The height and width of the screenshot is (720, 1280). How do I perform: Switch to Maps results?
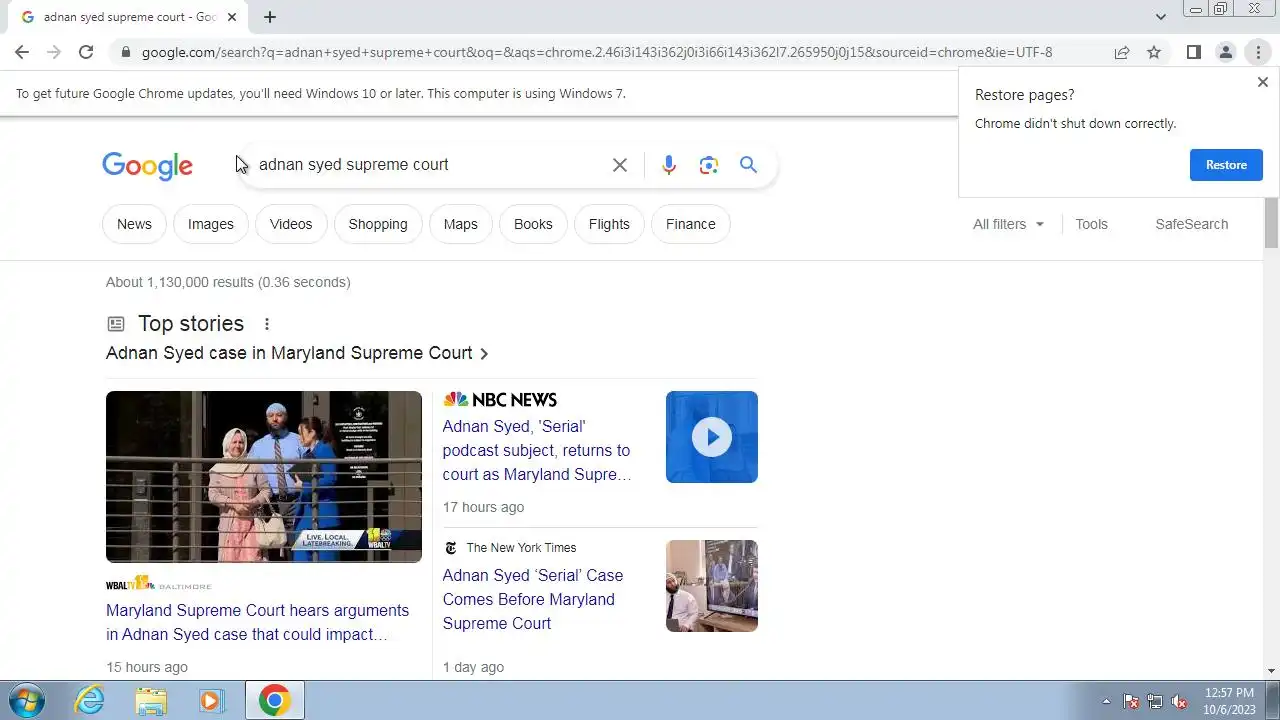tap(461, 224)
